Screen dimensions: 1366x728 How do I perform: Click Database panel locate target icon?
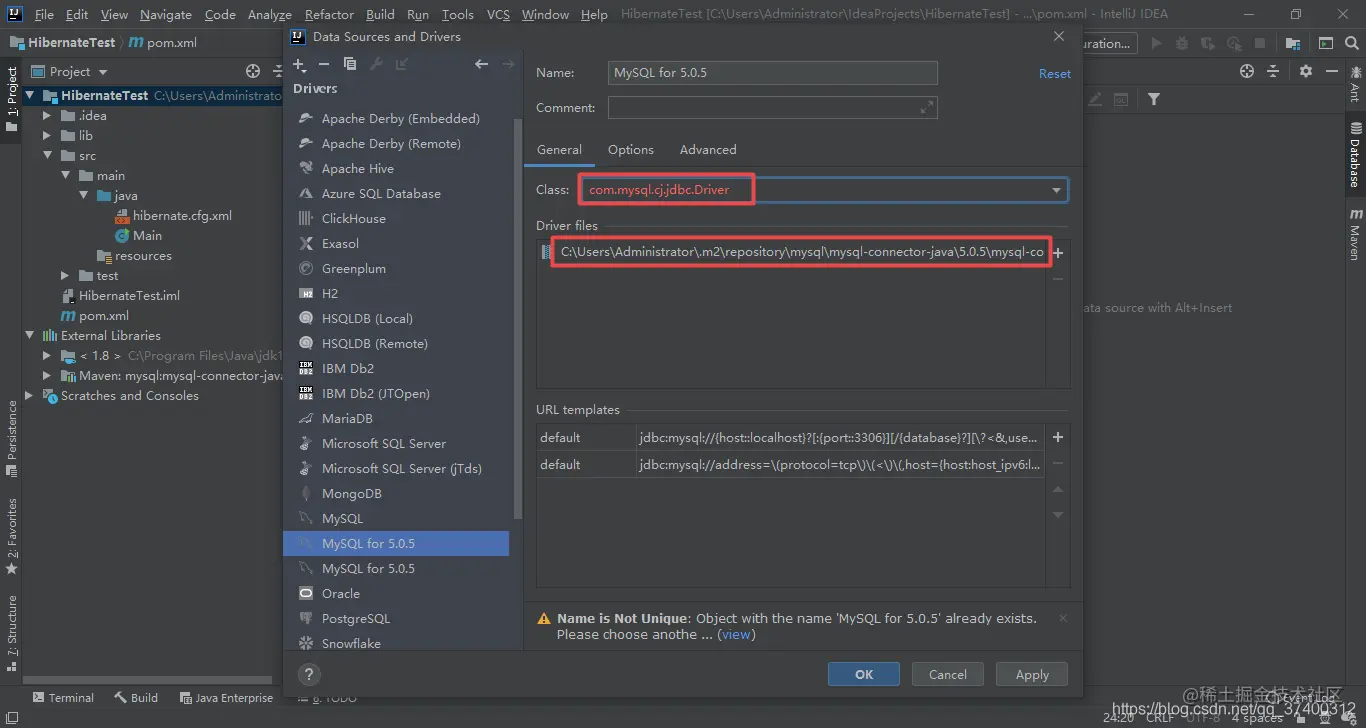point(1247,71)
